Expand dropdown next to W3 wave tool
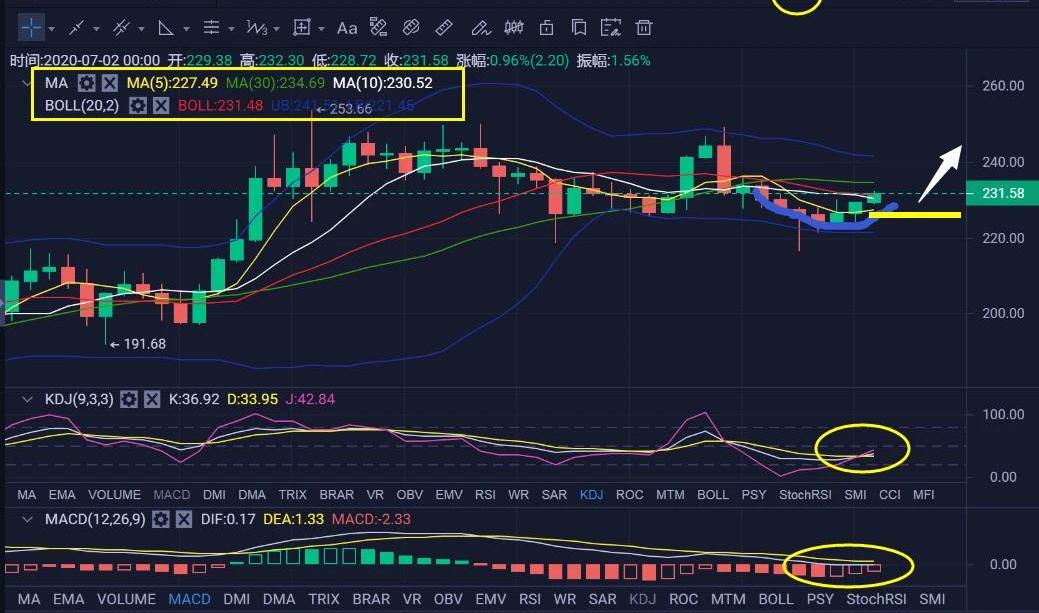This screenshot has width=1039, height=613. 277,28
